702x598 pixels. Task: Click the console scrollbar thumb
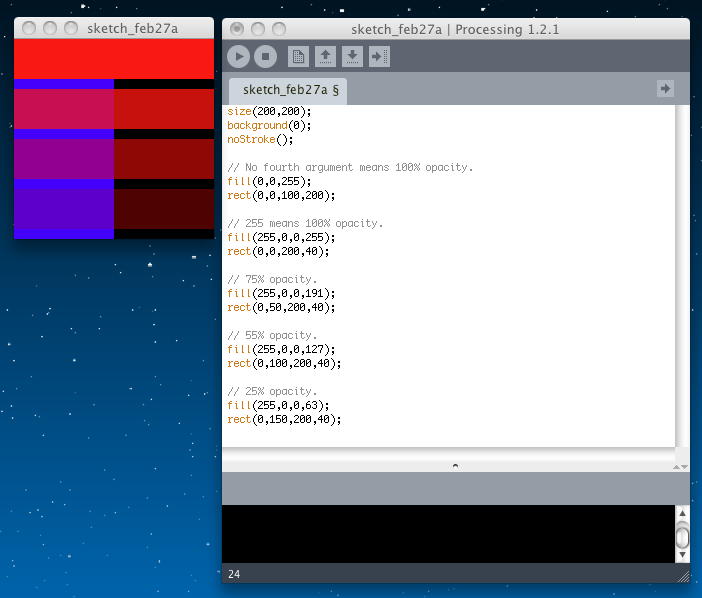pyautogui.click(x=682, y=536)
